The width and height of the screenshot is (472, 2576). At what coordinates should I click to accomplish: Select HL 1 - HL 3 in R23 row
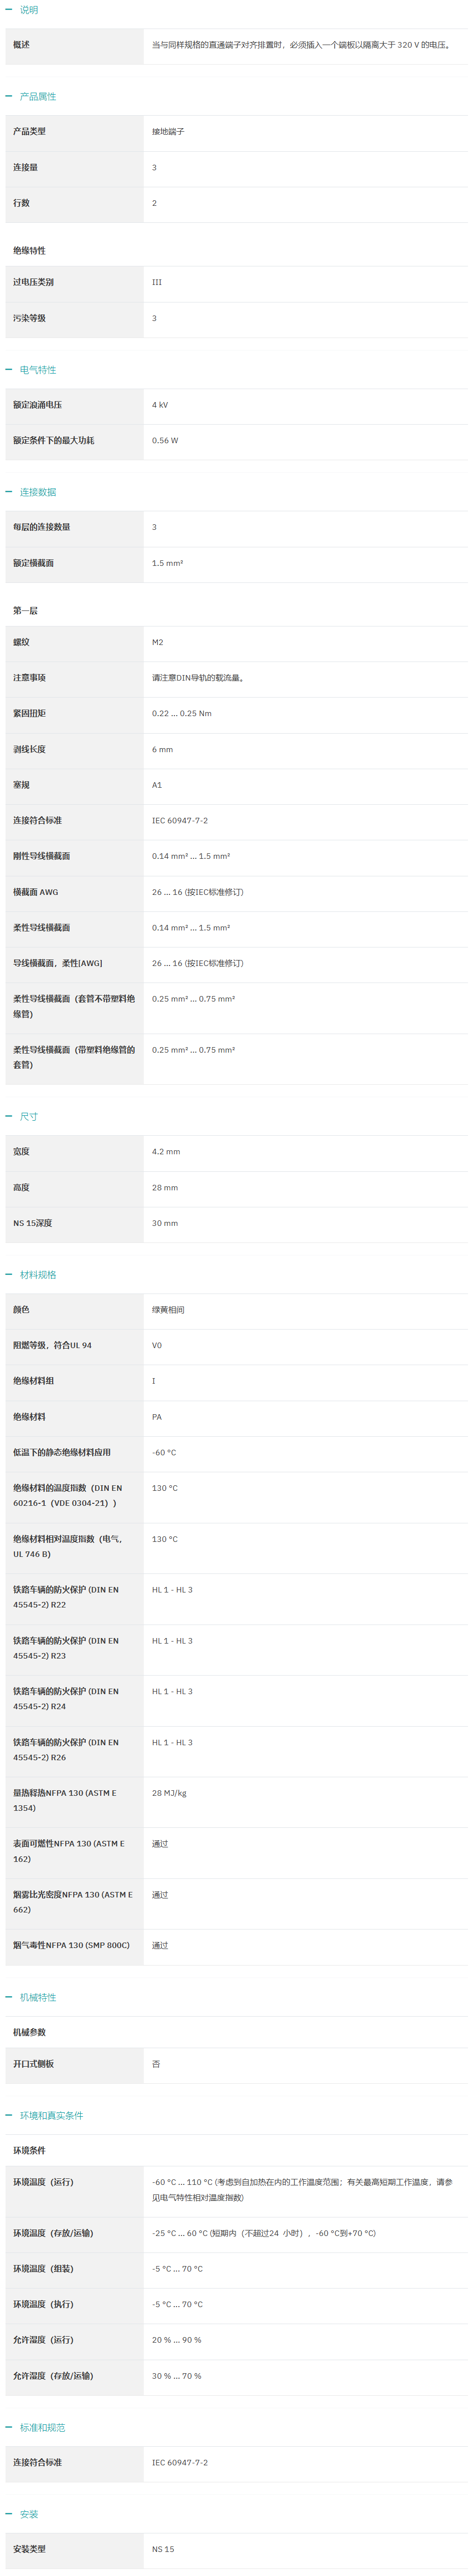[x=172, y=1640]
